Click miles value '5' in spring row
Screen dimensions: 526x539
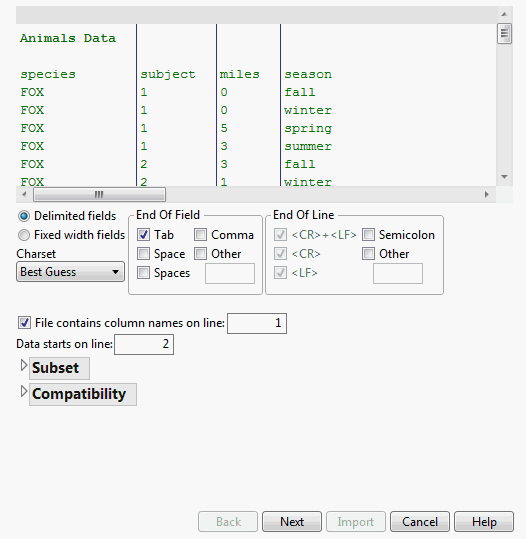(x=224, y=128)
